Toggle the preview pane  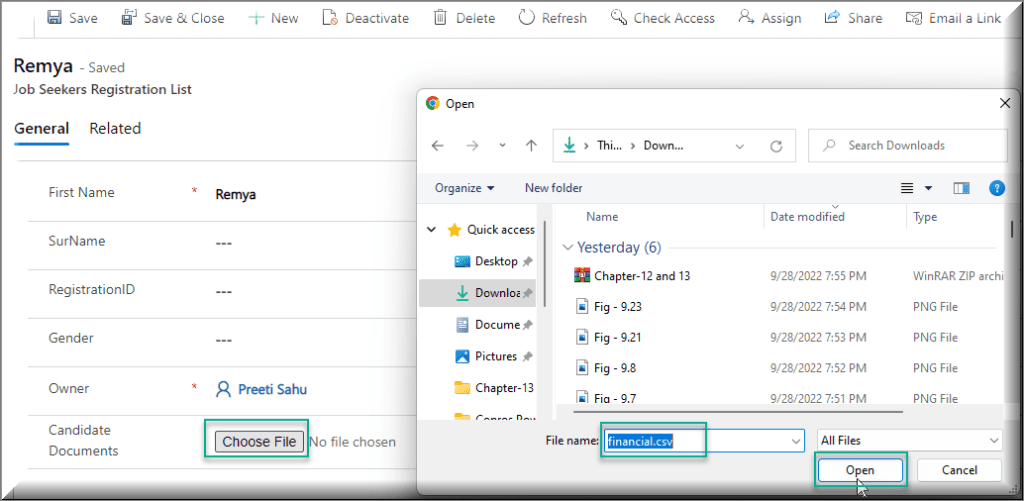tap(961, 189)
